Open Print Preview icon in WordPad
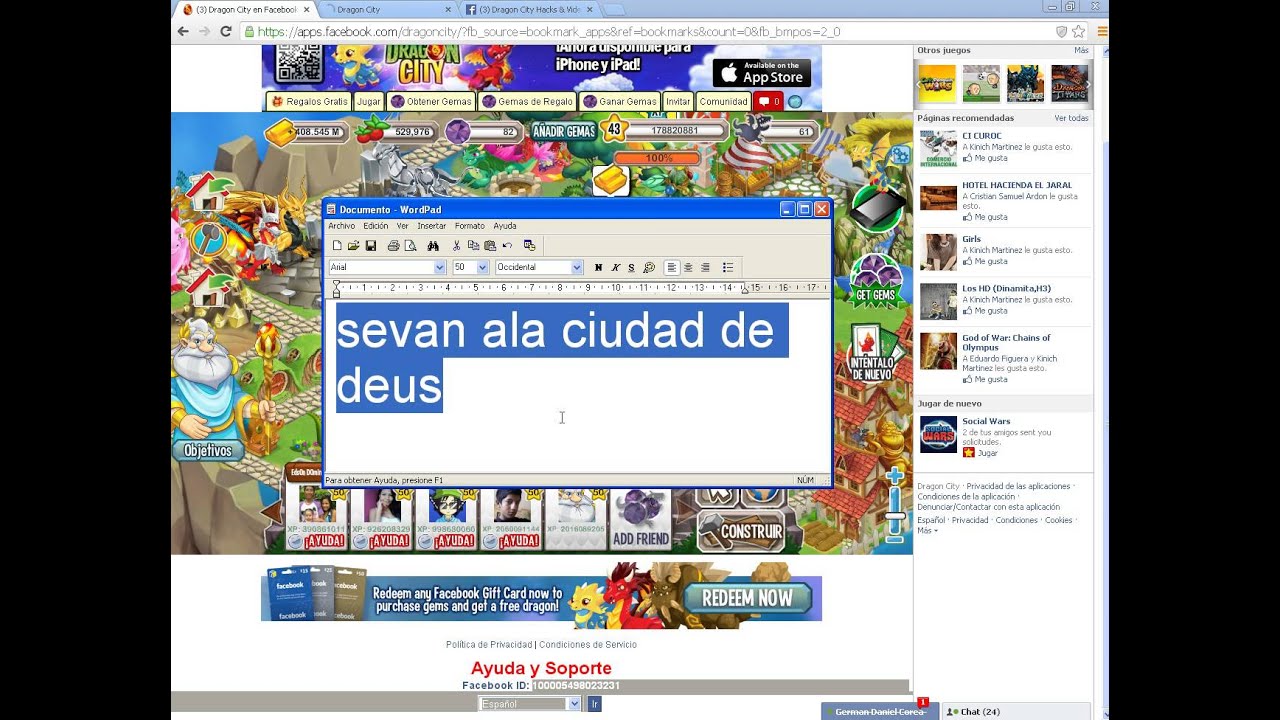The width and height of the screenshot is (1280, 720). pos(410,246)
